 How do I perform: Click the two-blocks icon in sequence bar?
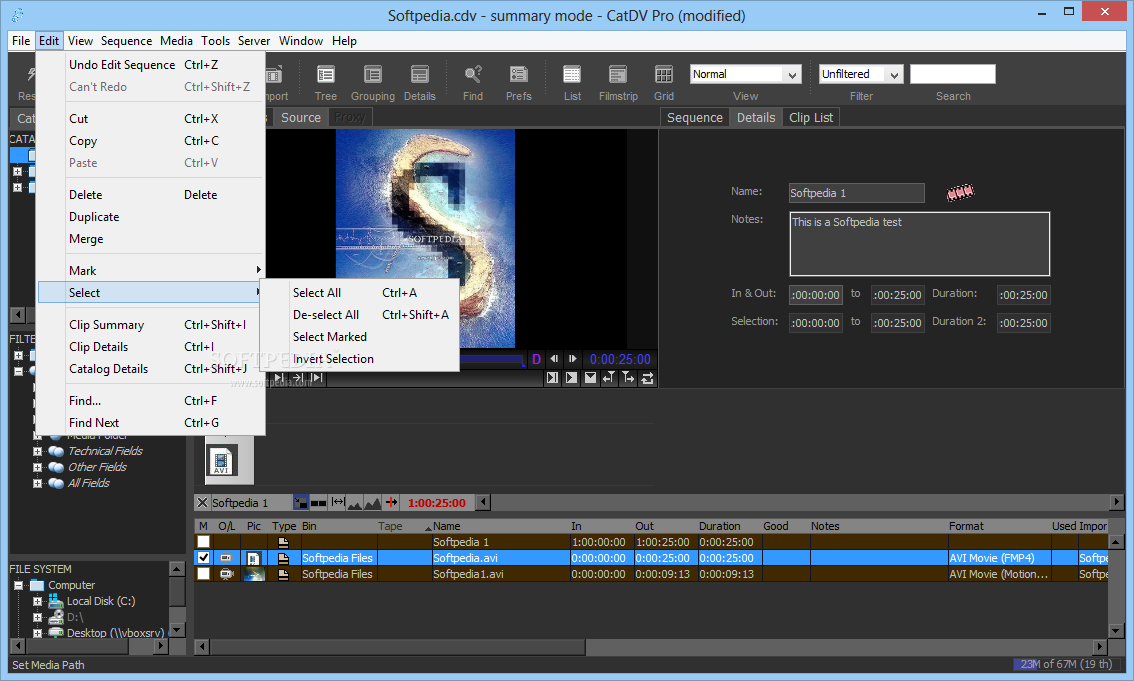pos(318,502)
